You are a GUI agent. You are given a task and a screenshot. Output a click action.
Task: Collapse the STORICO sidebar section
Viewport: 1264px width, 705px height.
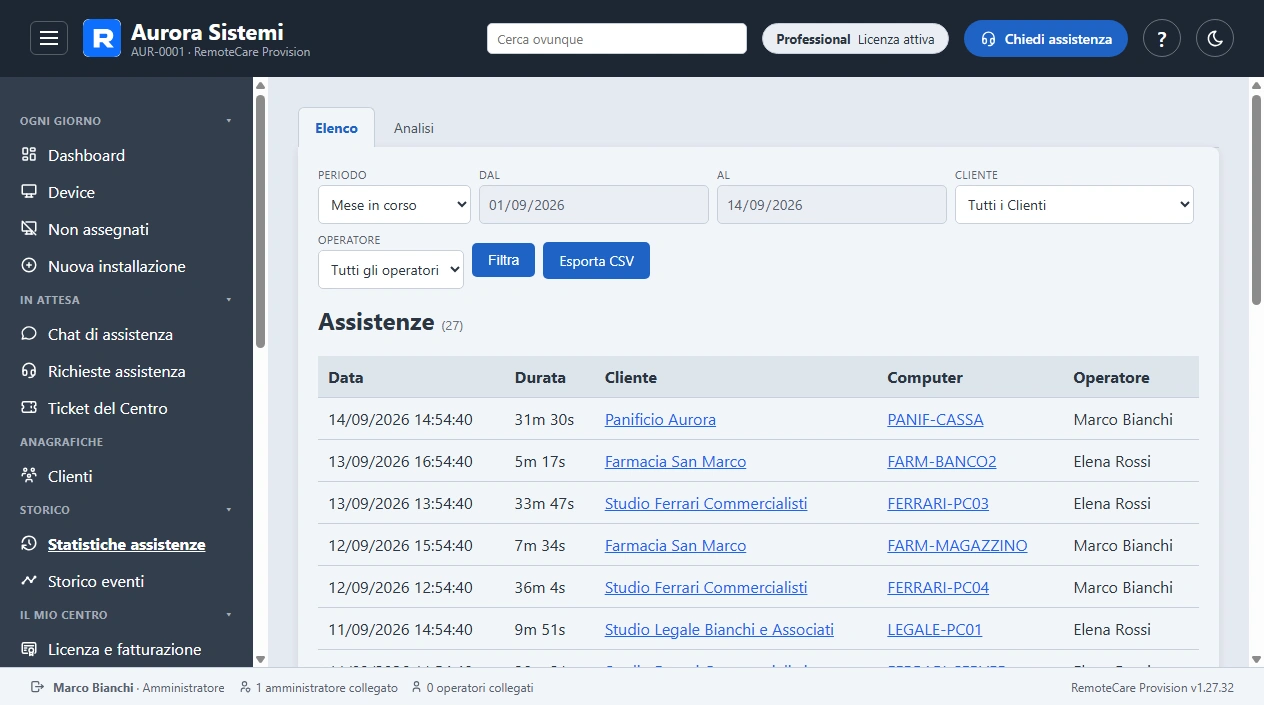(x=228, y=510)
